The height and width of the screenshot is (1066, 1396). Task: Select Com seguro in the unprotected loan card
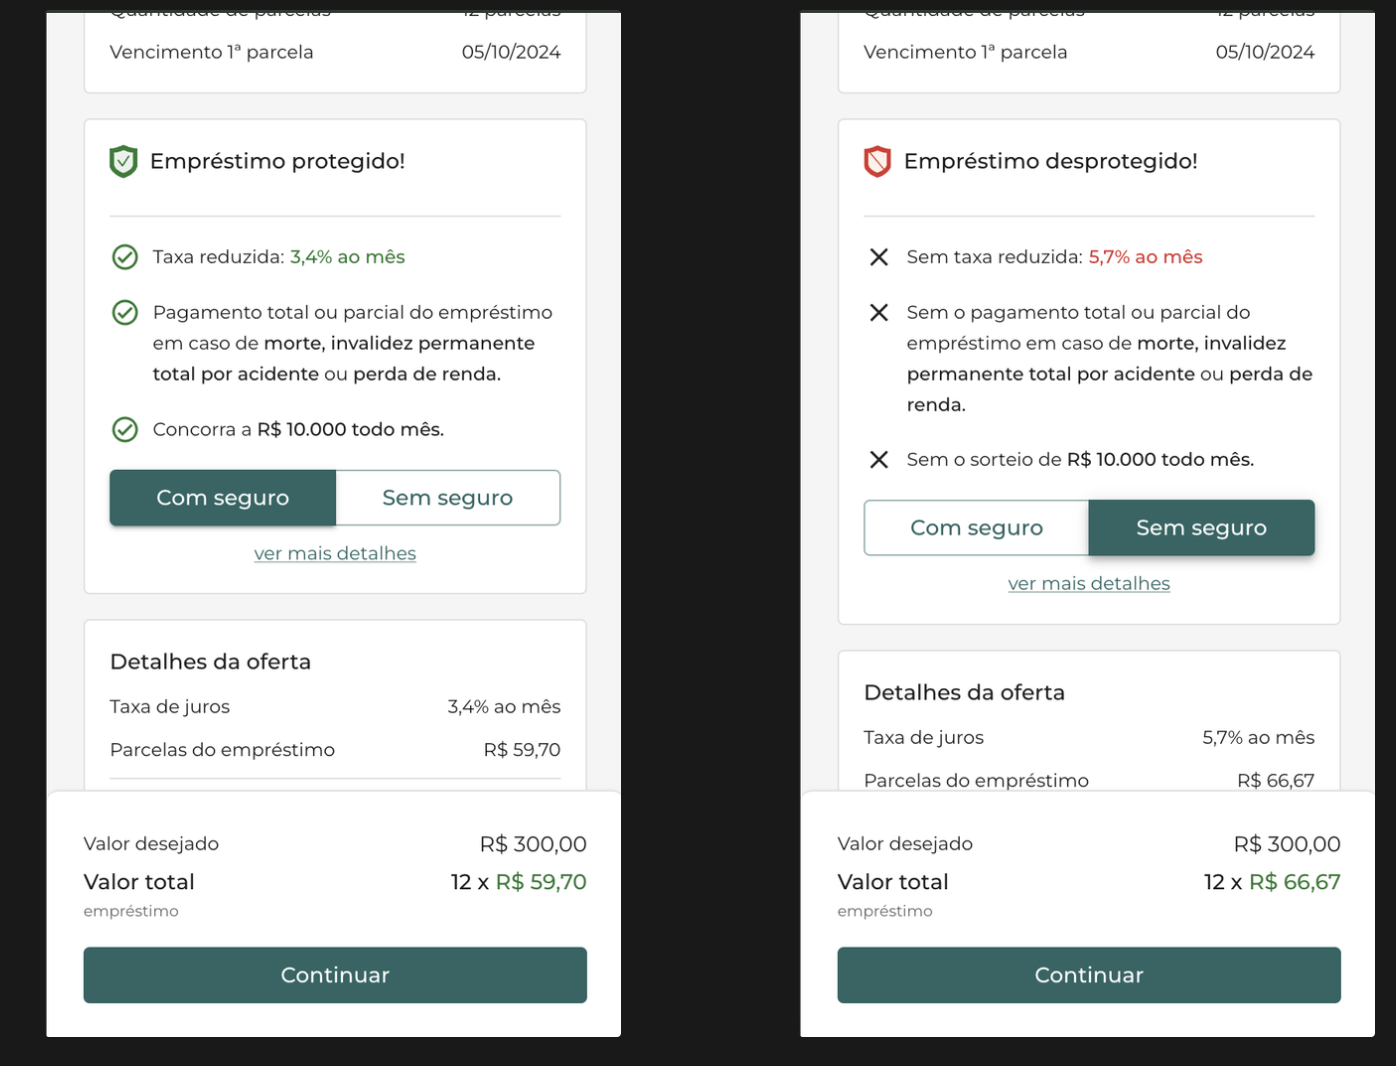click(x=976, y=528)
